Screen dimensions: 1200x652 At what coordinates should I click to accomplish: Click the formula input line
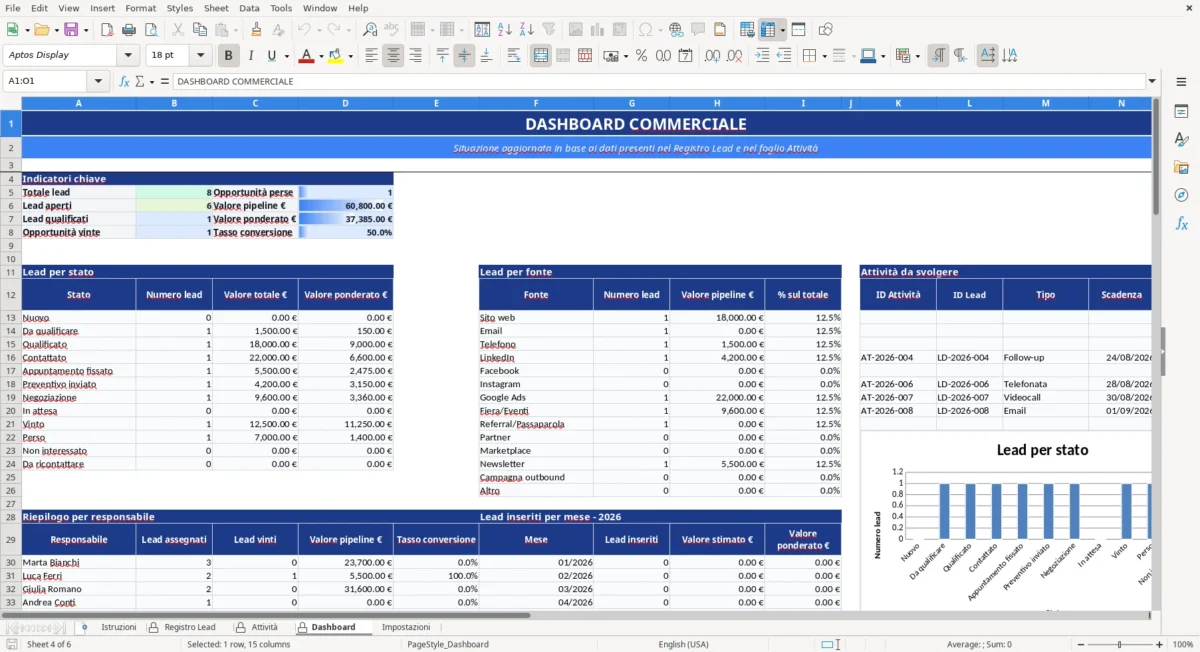coord(658,81)
